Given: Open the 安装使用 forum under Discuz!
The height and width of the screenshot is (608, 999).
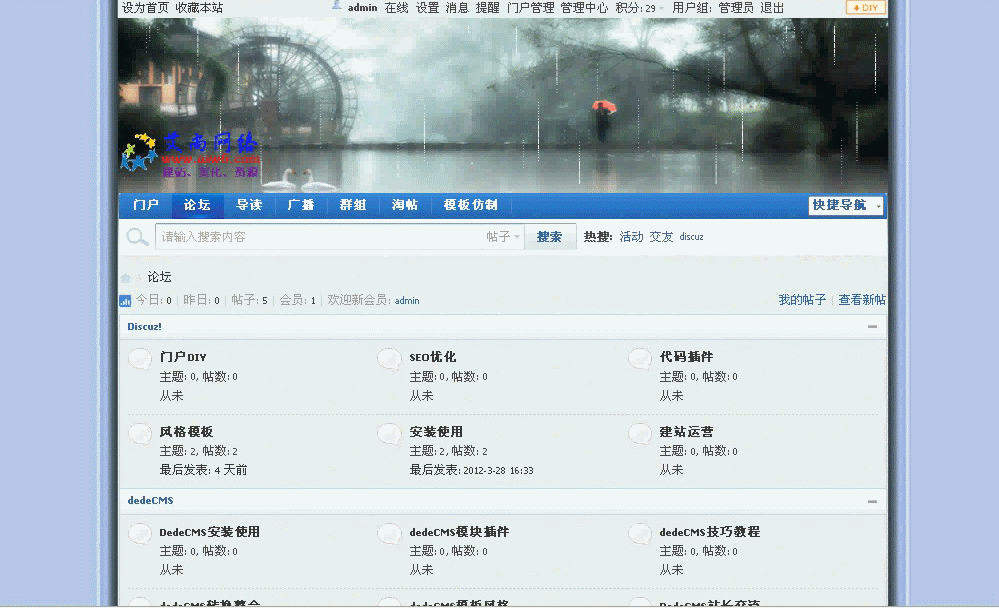Looking at the screenshot, I should pos(436,432).
